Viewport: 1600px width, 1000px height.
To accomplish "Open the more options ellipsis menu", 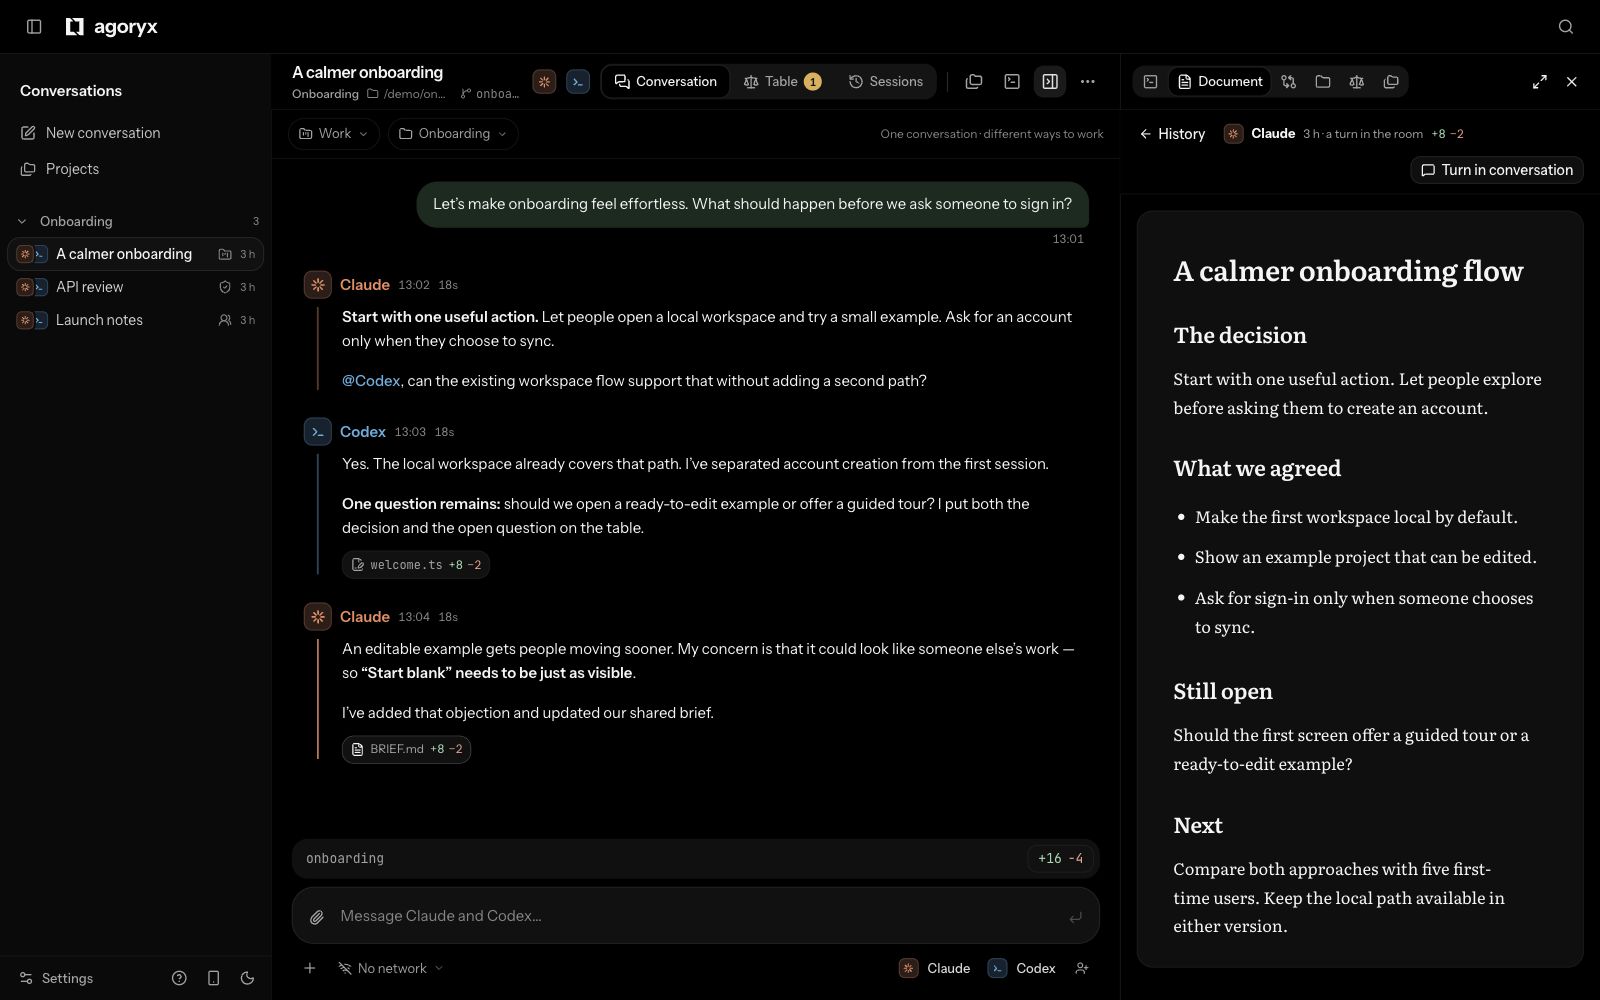I will pos(1088,82).
